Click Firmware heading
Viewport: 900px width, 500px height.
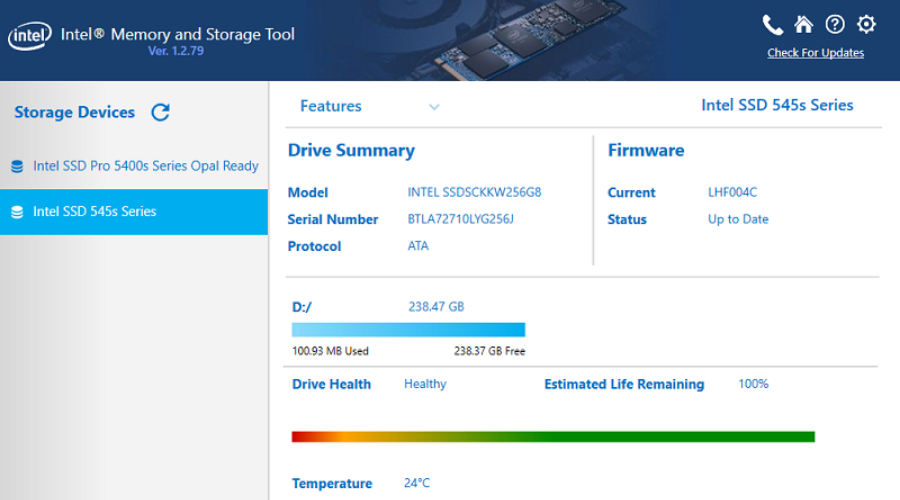point(646,150)
